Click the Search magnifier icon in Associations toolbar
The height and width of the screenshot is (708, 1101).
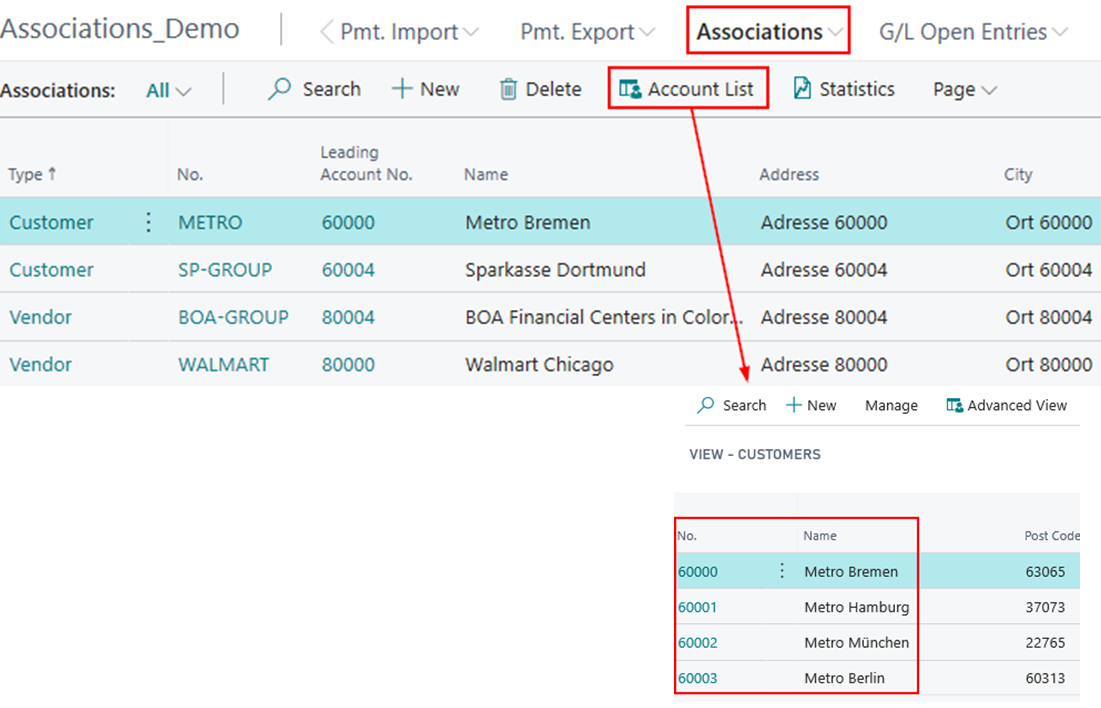[x=279, y=89]
